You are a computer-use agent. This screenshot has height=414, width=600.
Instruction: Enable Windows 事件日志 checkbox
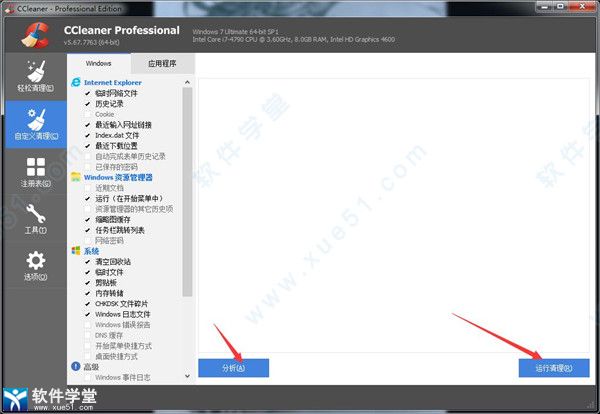click(x=88, y=377)
